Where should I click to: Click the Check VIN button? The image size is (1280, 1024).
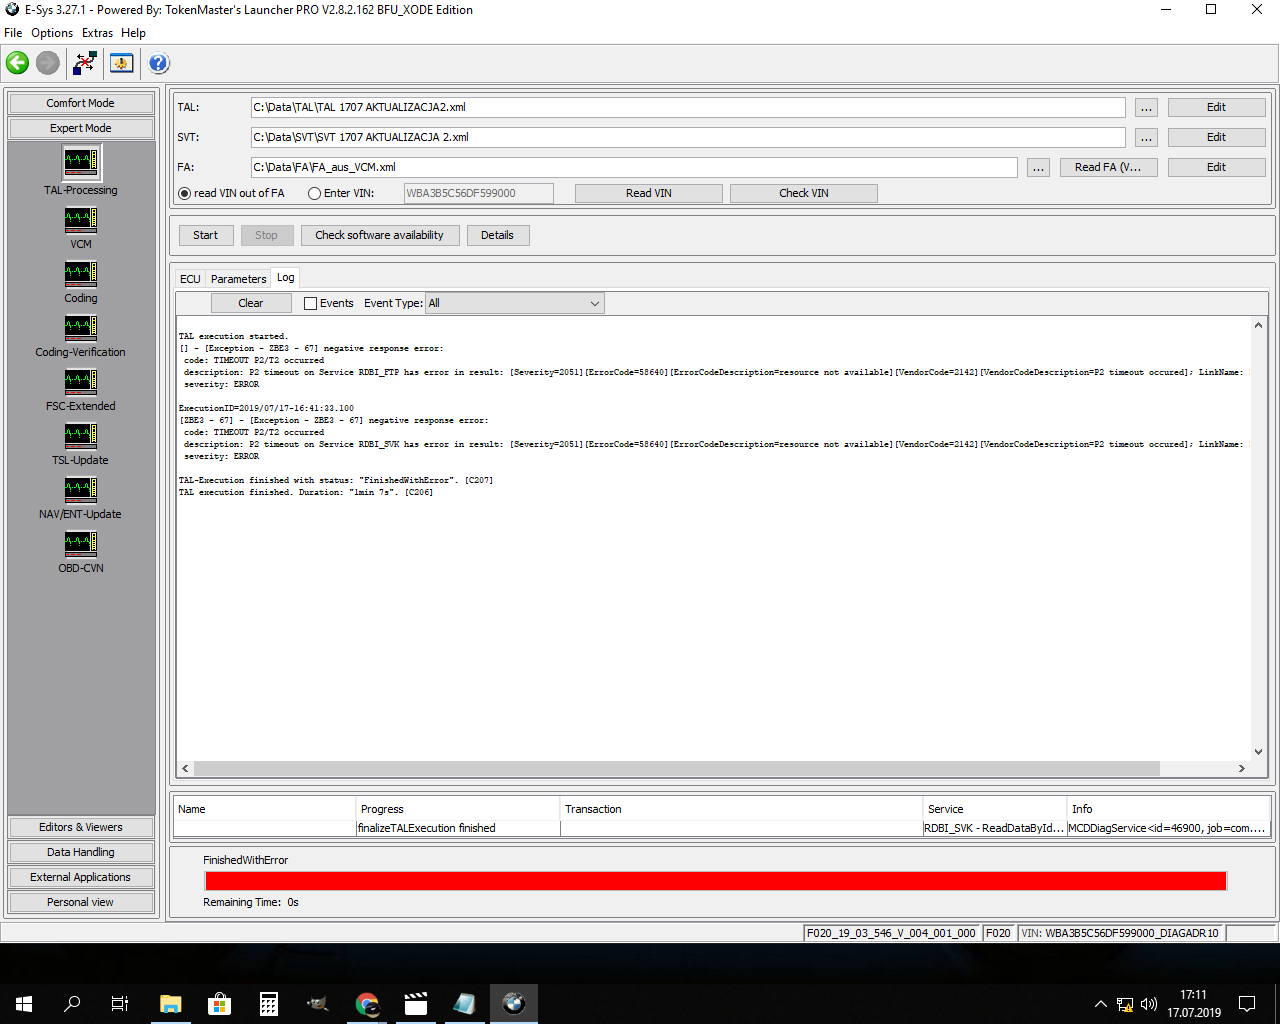804,193
